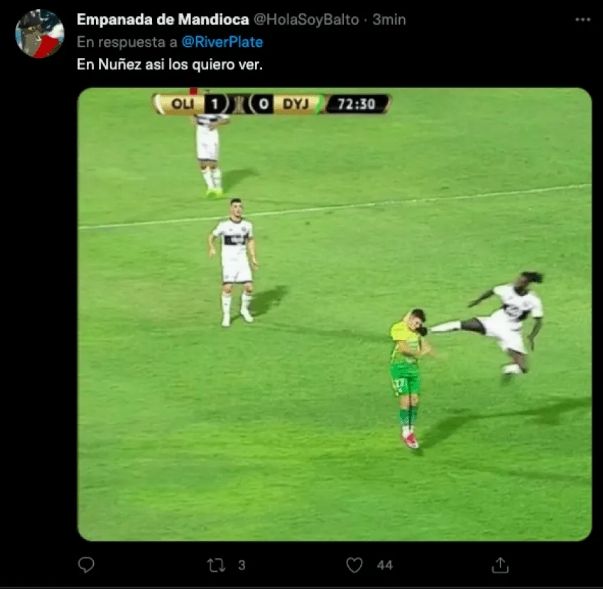Retweet this post using the arrows icon
The image size is (603, 589).
tap(216, 565)
